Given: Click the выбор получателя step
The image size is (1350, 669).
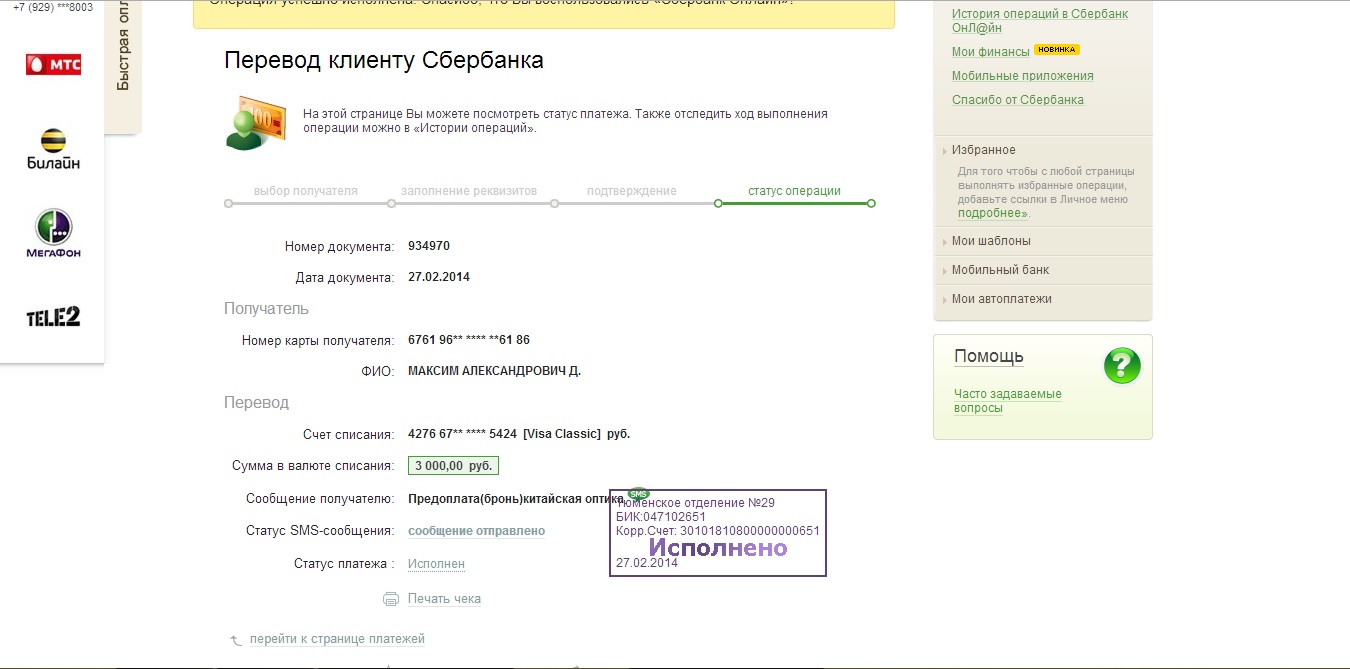Looking at the screenshot, I should pyautogui.click(x=305, y=191).
